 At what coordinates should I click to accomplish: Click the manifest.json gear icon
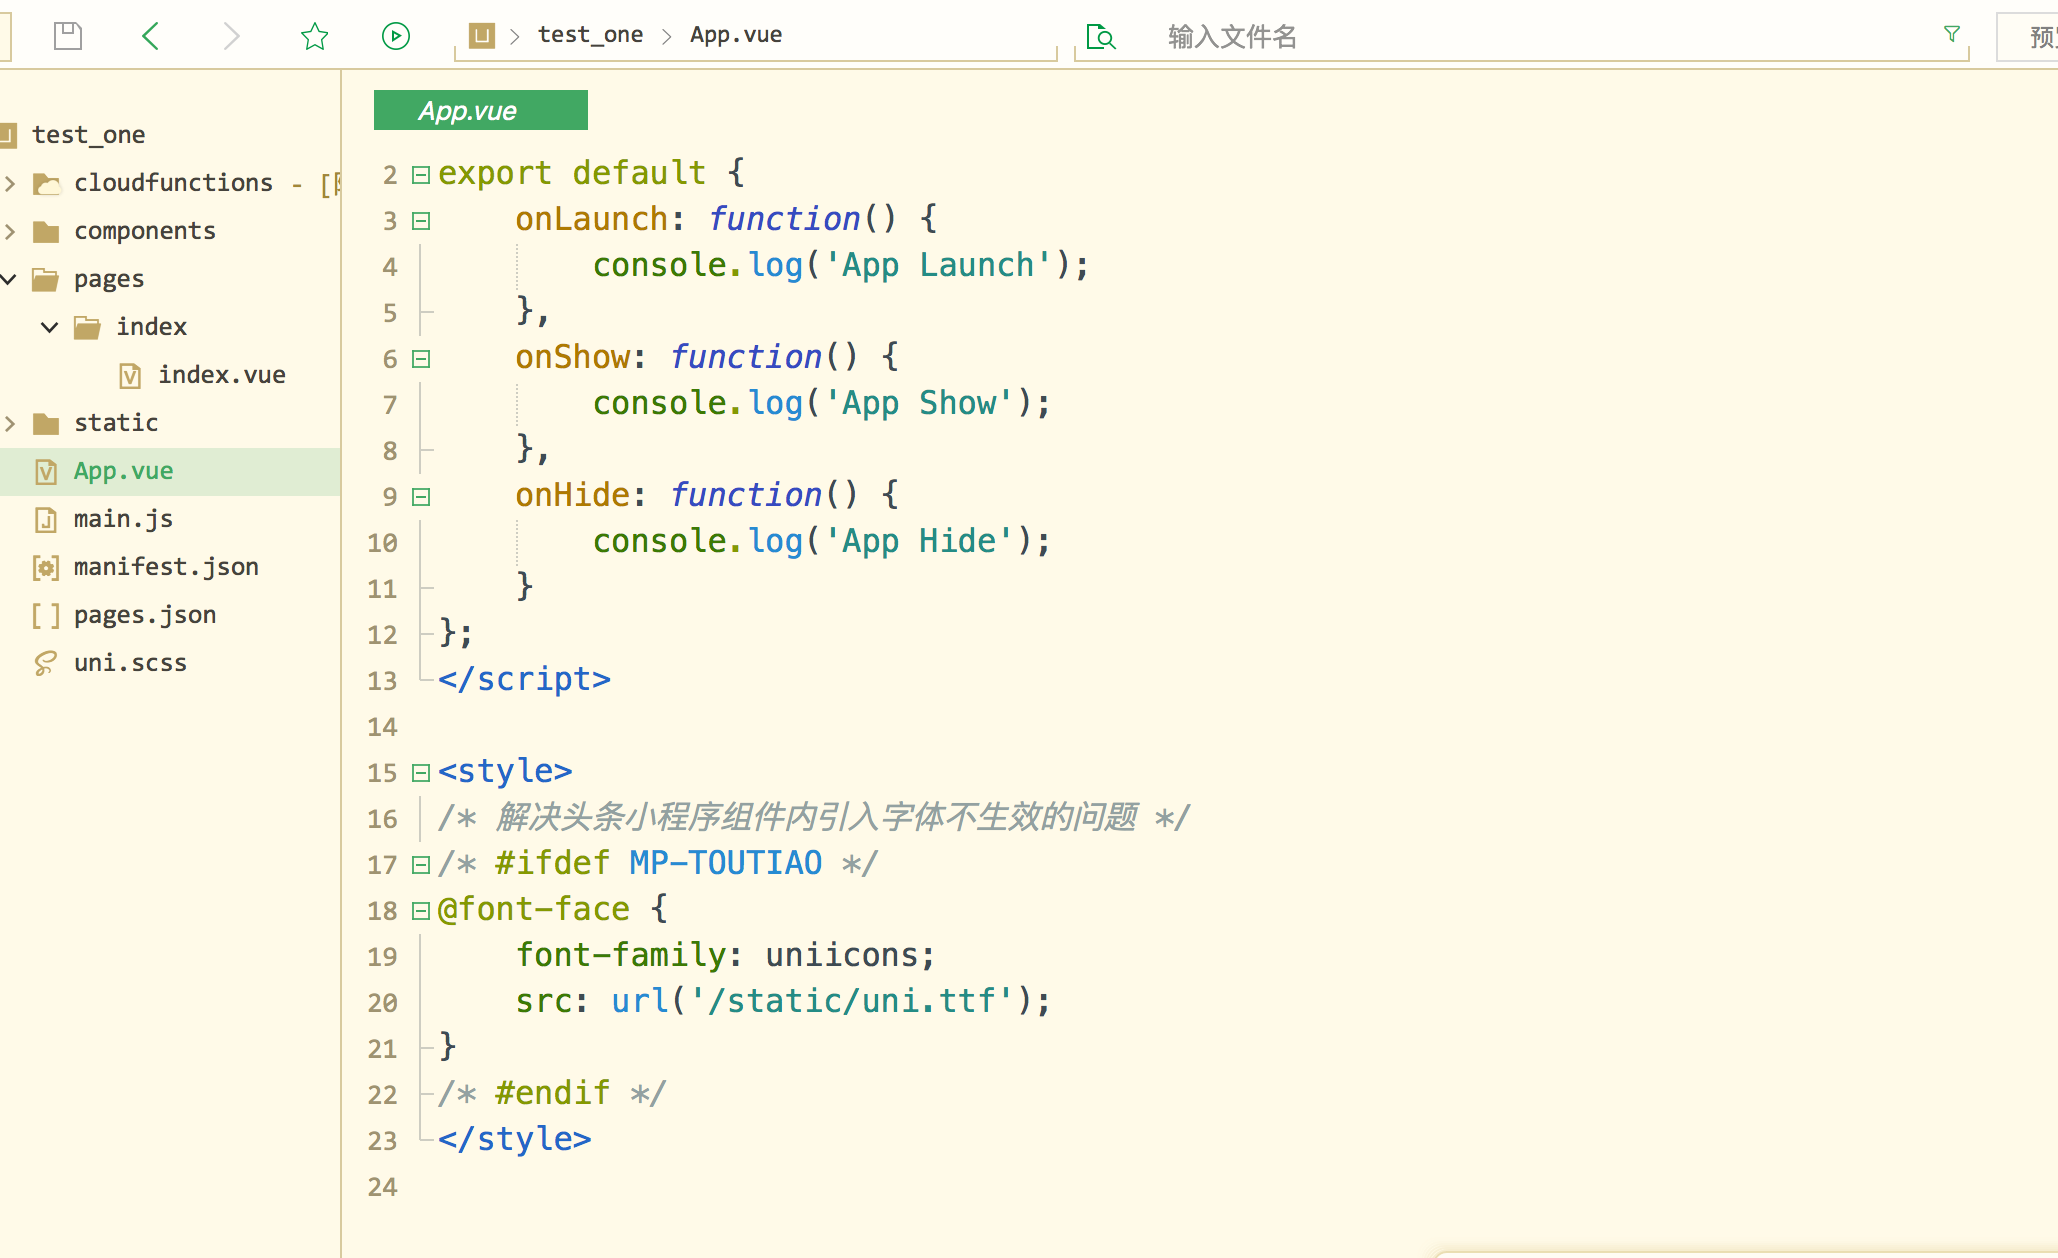46,567
